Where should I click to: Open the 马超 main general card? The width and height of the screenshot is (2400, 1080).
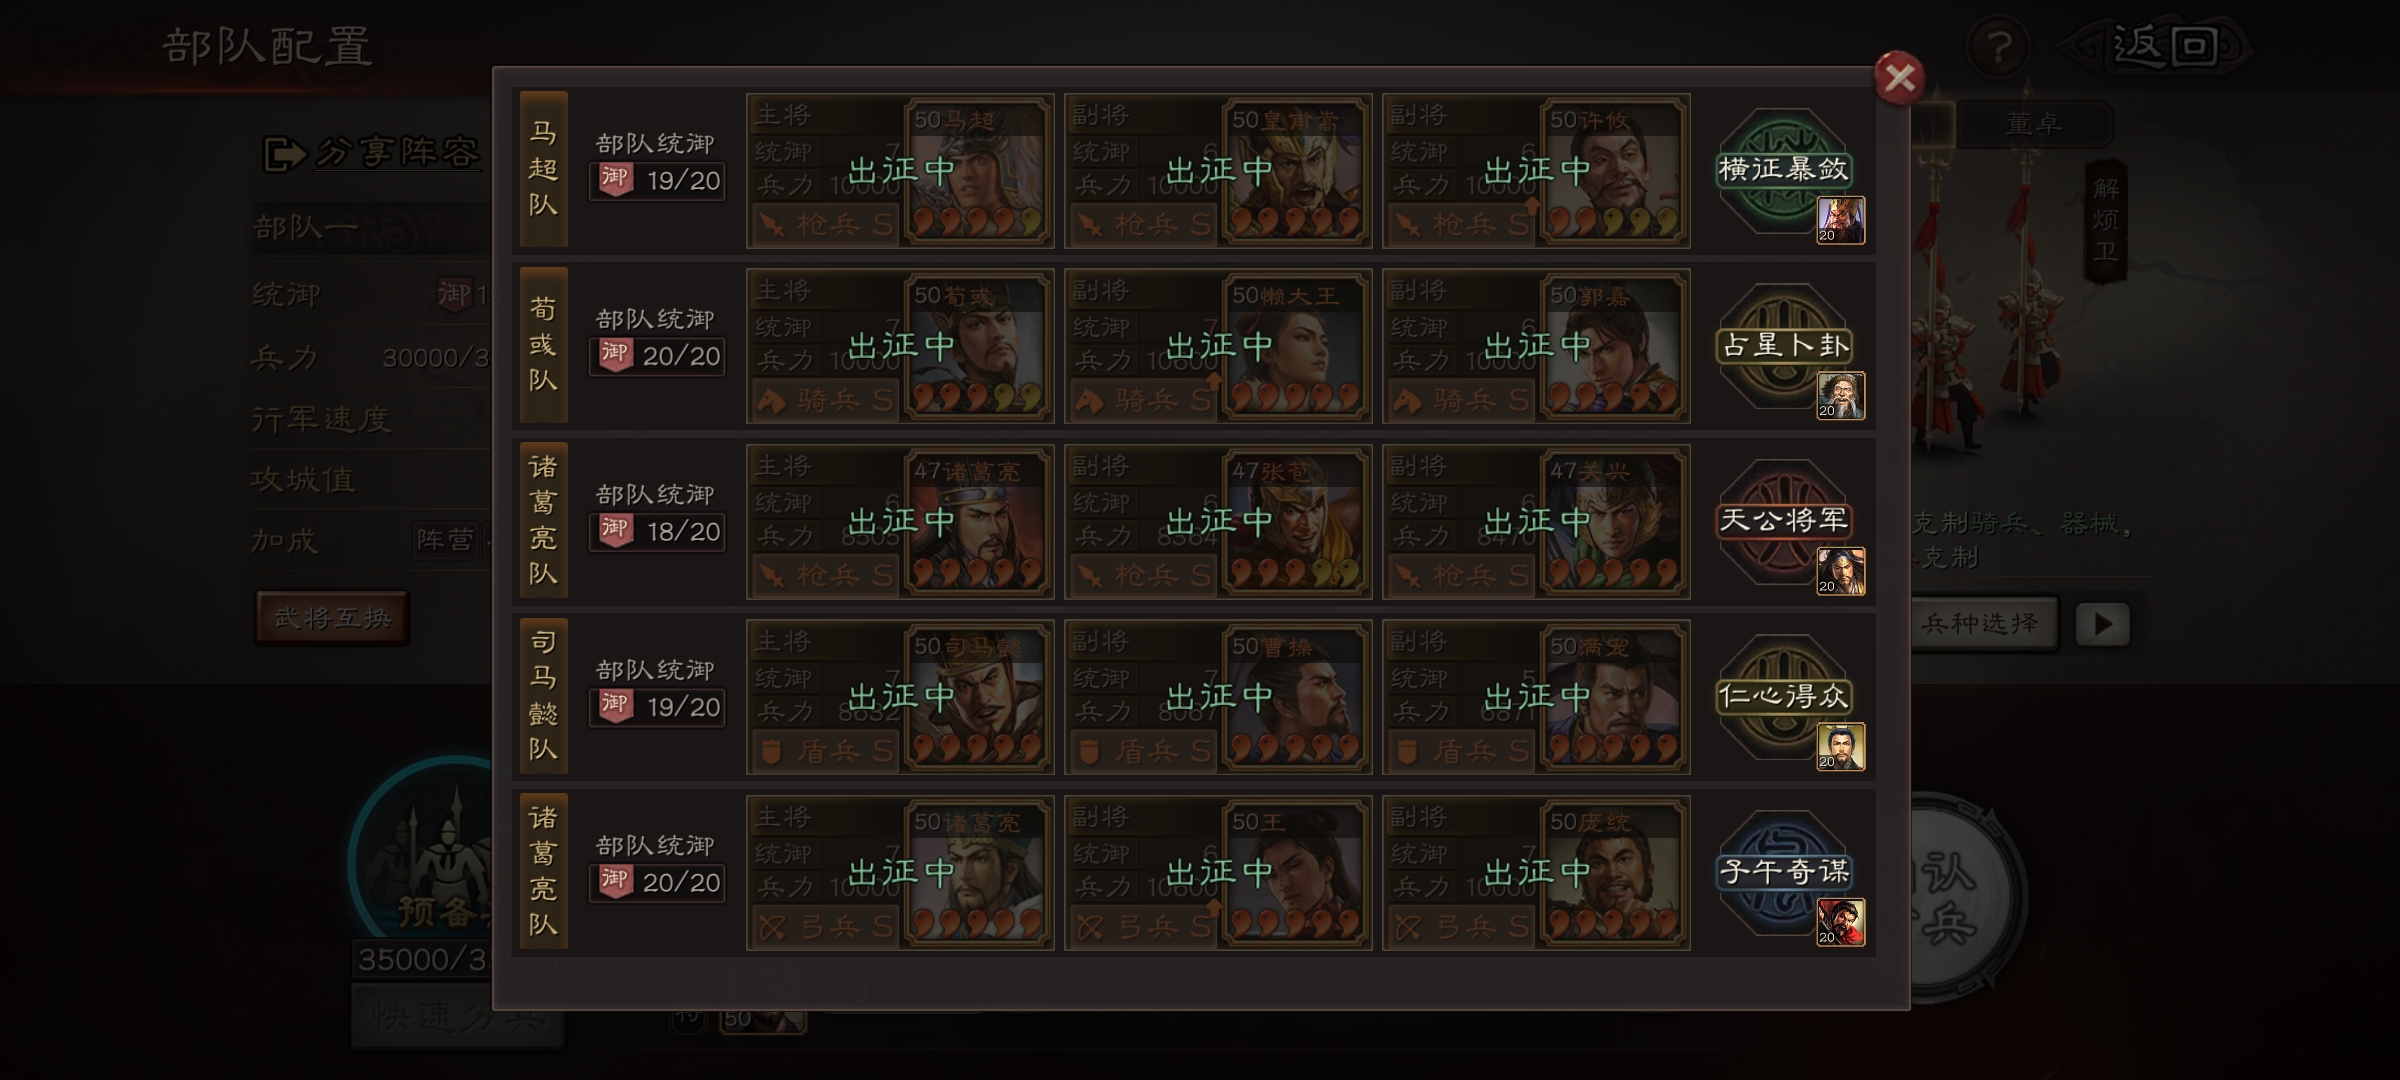click(900, 171)
